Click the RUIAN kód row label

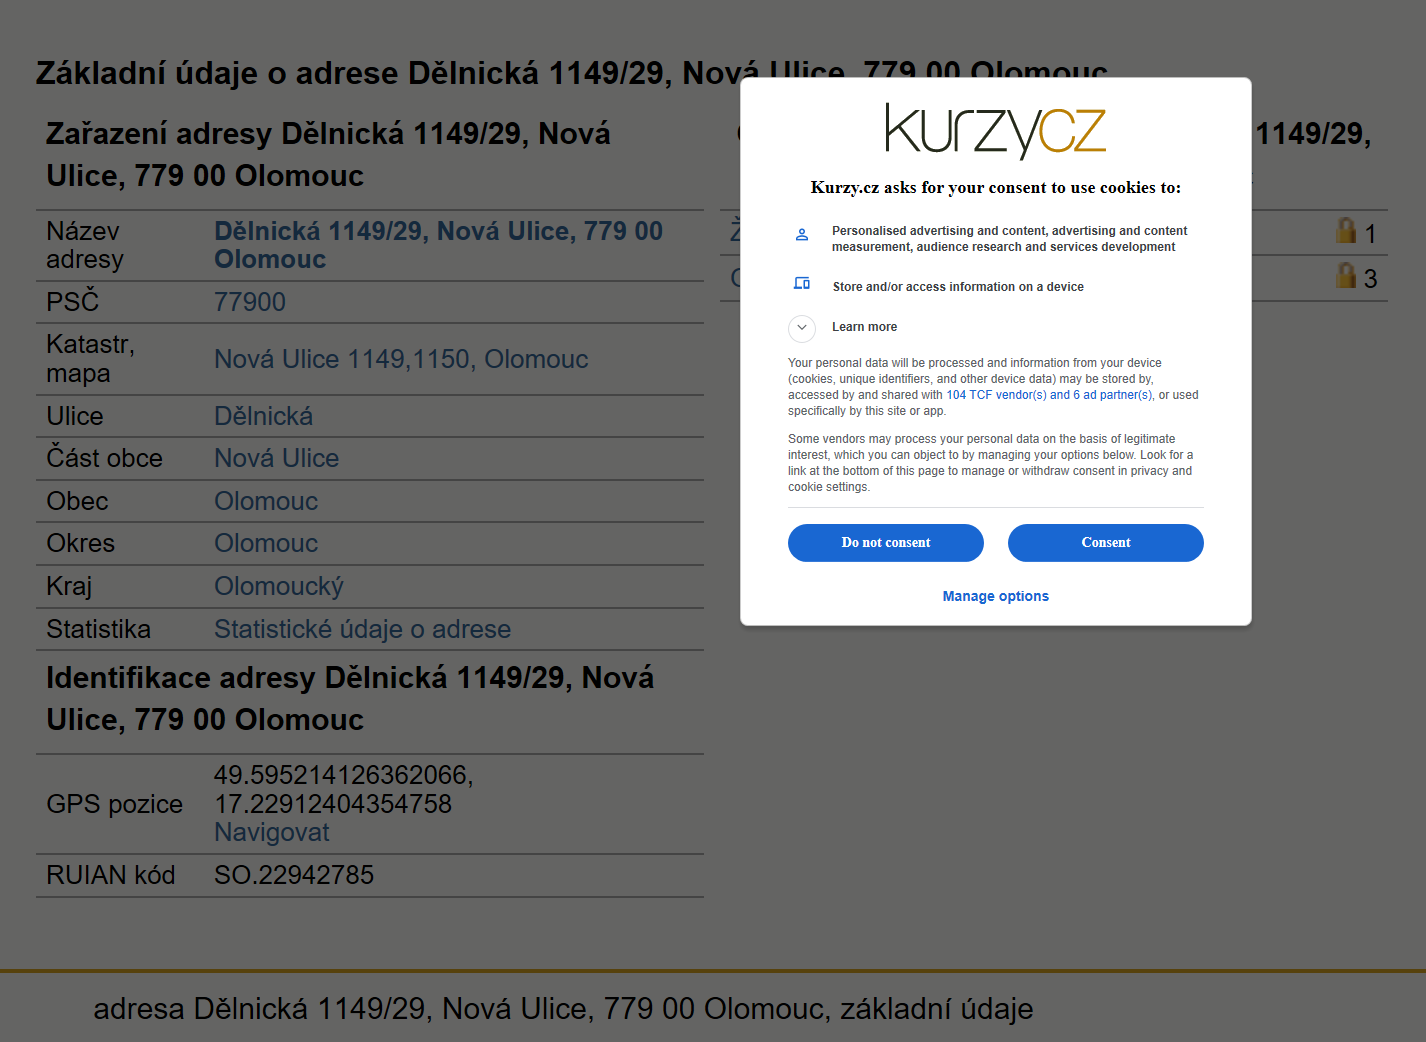point(110,875)
